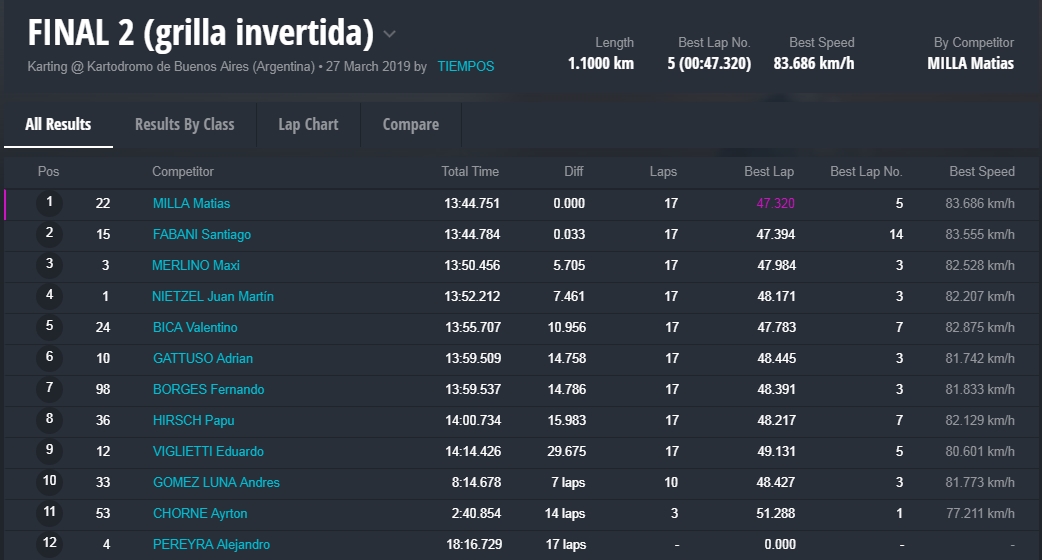Open the TIEMPOS organizer link
This screenshot has height=560, width=1042.
point(465,67)
